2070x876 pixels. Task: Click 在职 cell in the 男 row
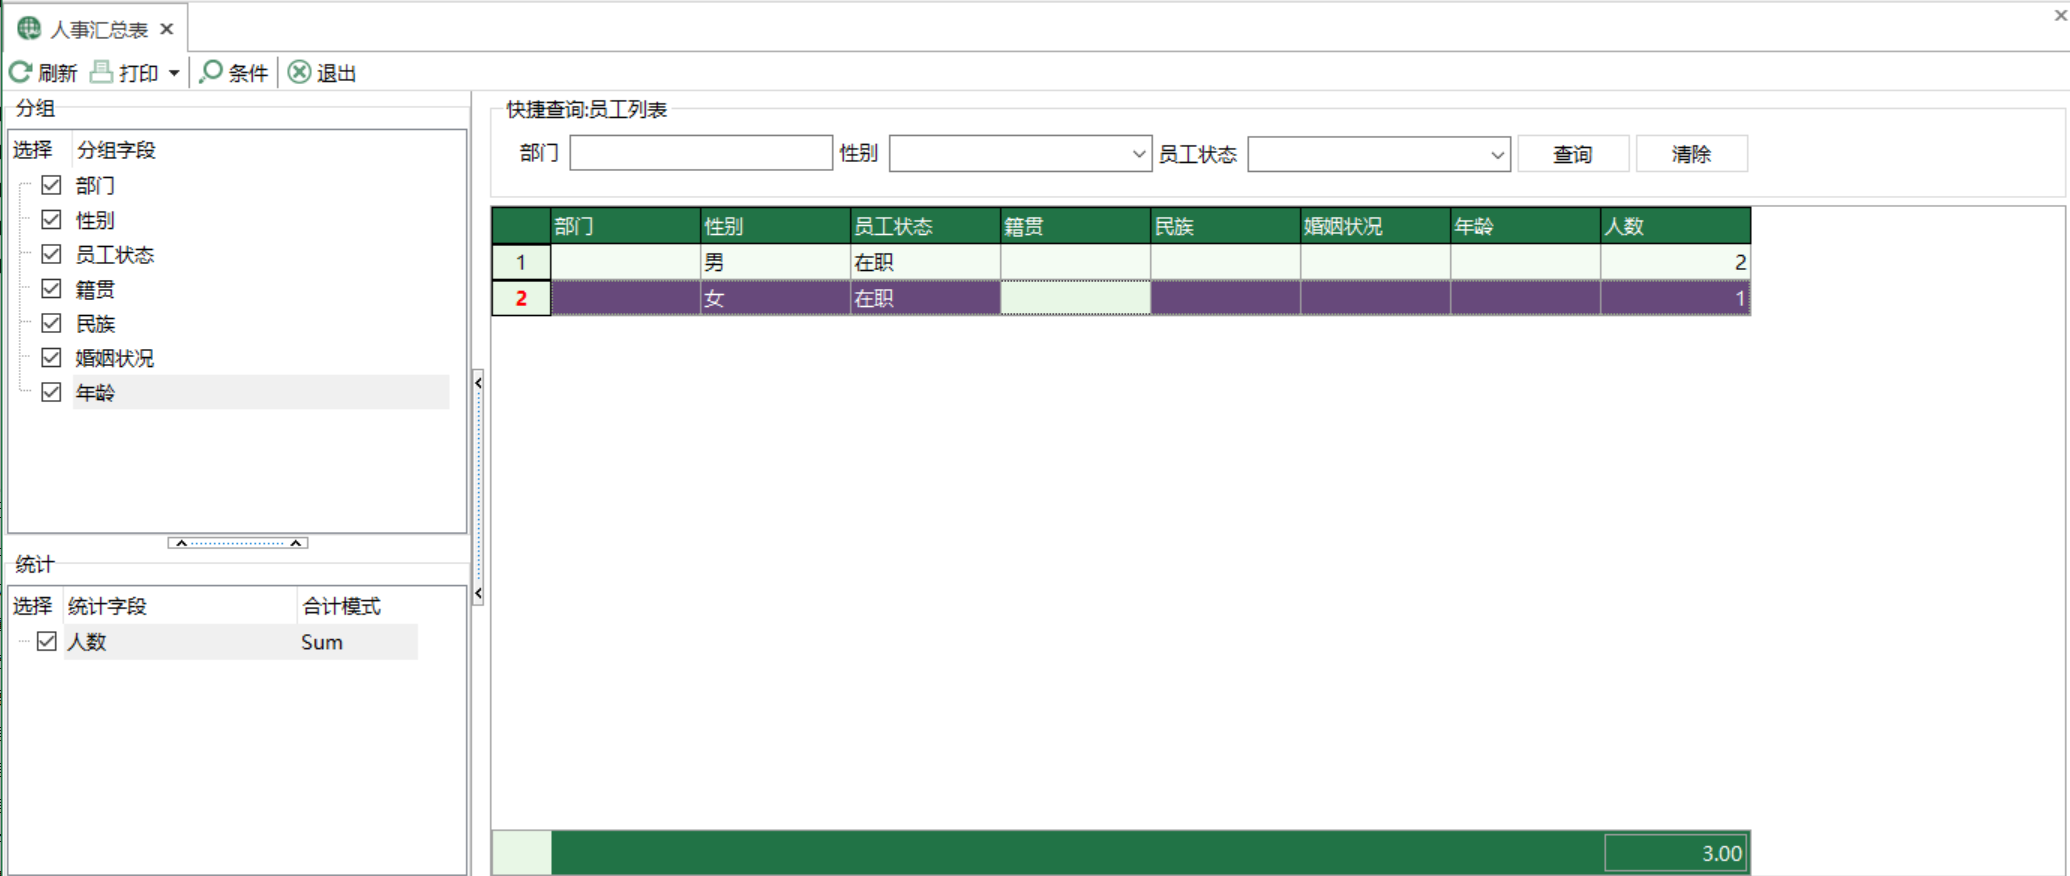coord(926,262)
